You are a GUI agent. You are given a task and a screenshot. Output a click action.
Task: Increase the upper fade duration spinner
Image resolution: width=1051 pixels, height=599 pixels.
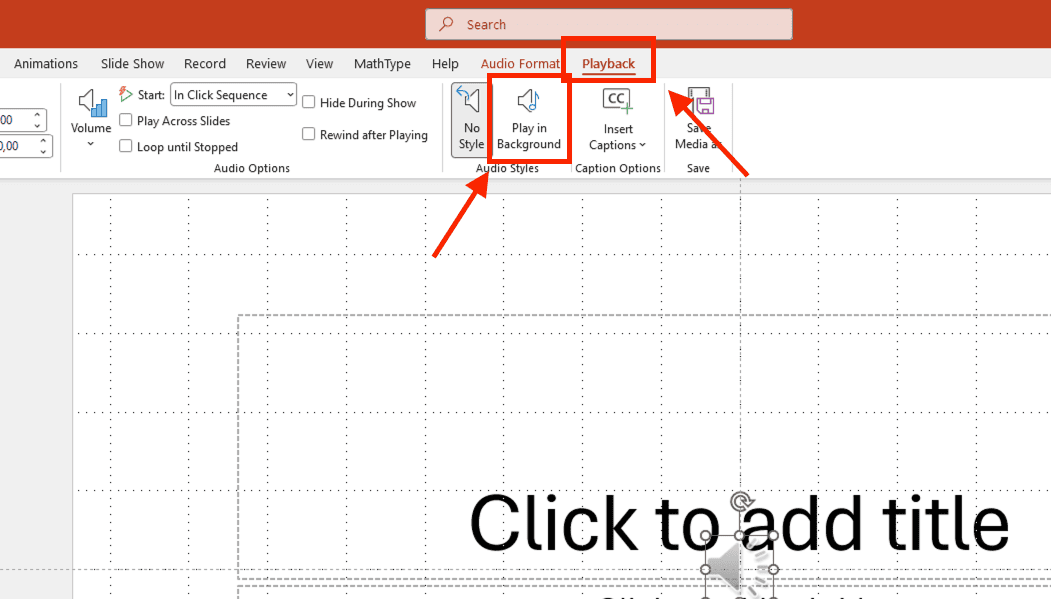[x=38, y=115]
